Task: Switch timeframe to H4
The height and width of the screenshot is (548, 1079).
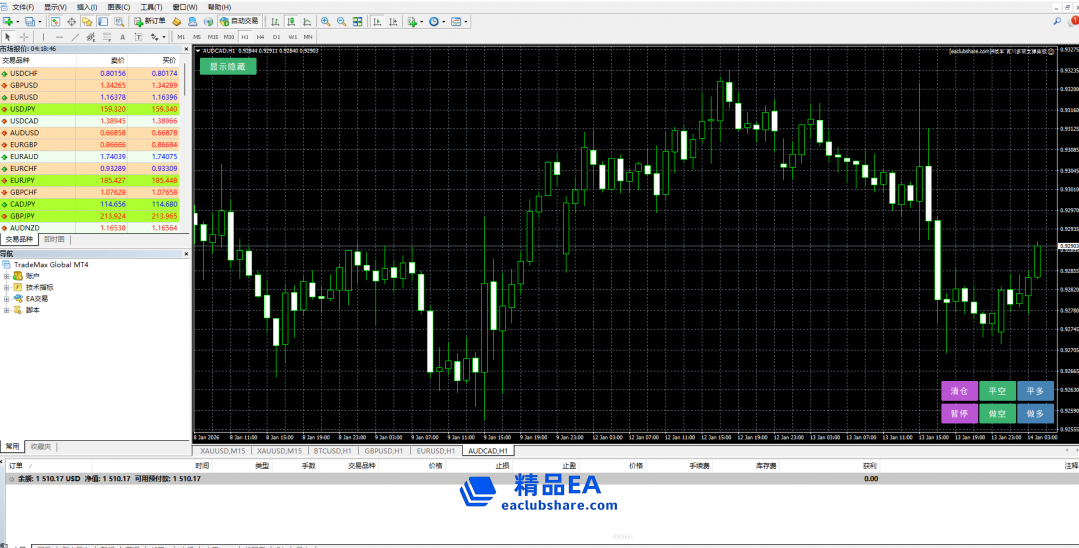Action: (x=260, y=36)
